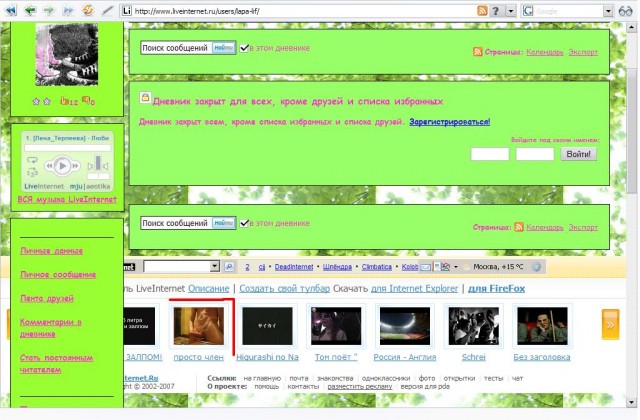This screenshot has height=420, width=640.
Task: Open the bottom 'Экспорт' link
Action: [583, 227]
